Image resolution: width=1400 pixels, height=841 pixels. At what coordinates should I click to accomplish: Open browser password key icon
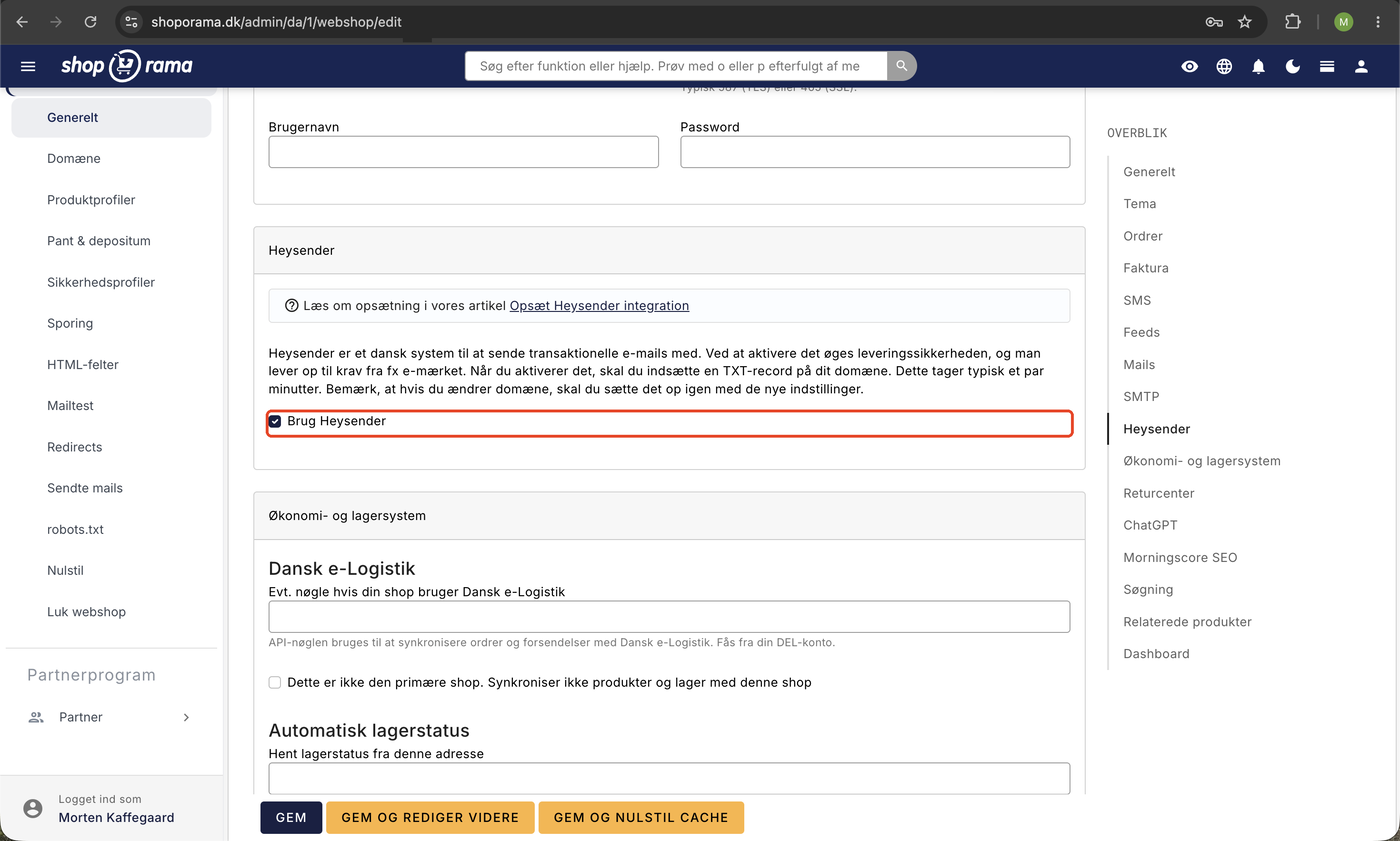[x=1214, y=21]
